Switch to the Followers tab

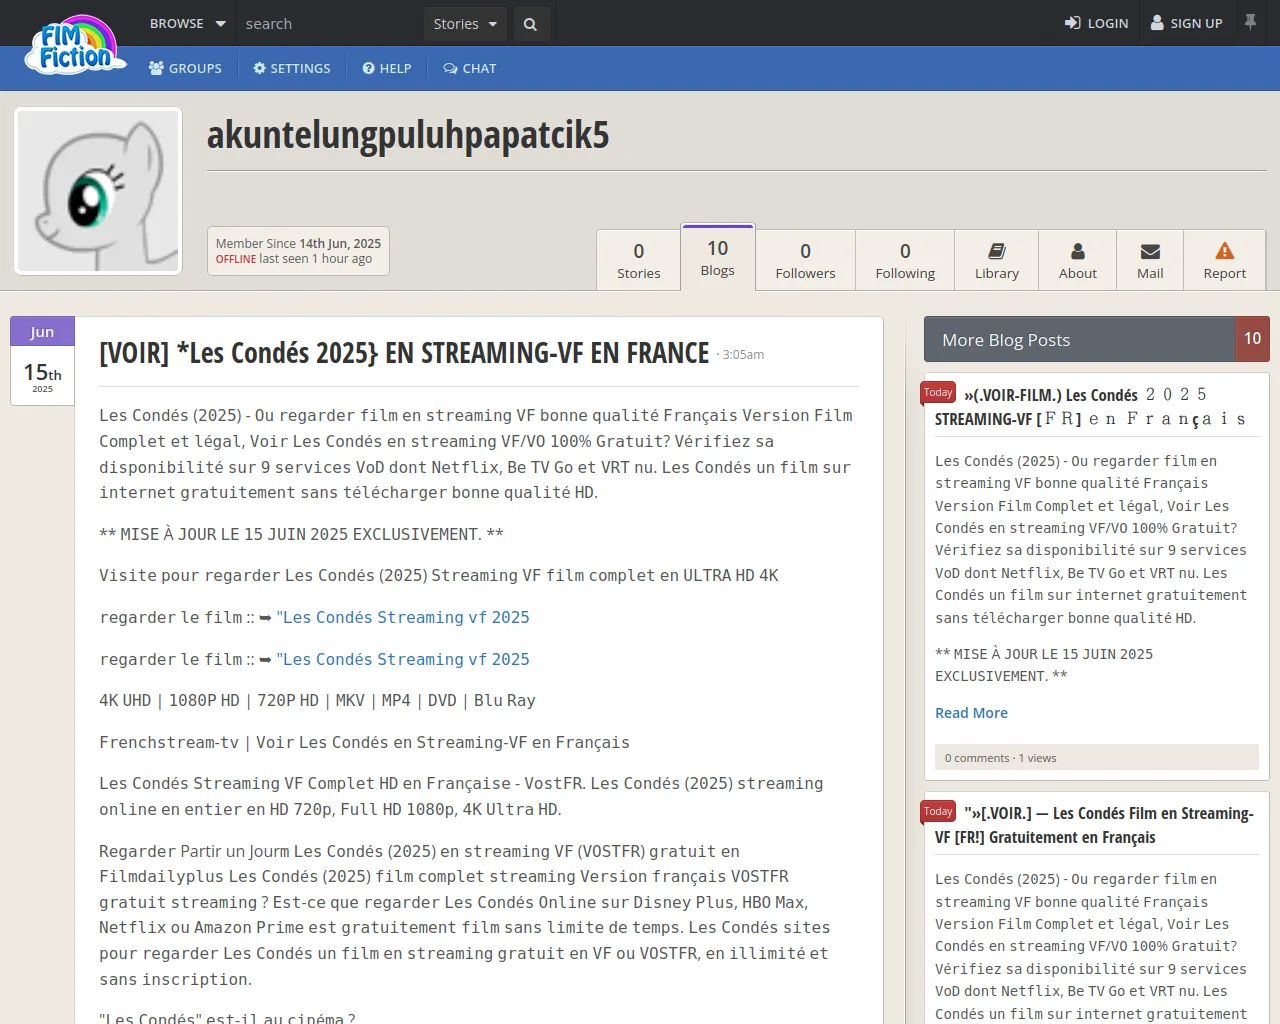(x=805, y=261)
